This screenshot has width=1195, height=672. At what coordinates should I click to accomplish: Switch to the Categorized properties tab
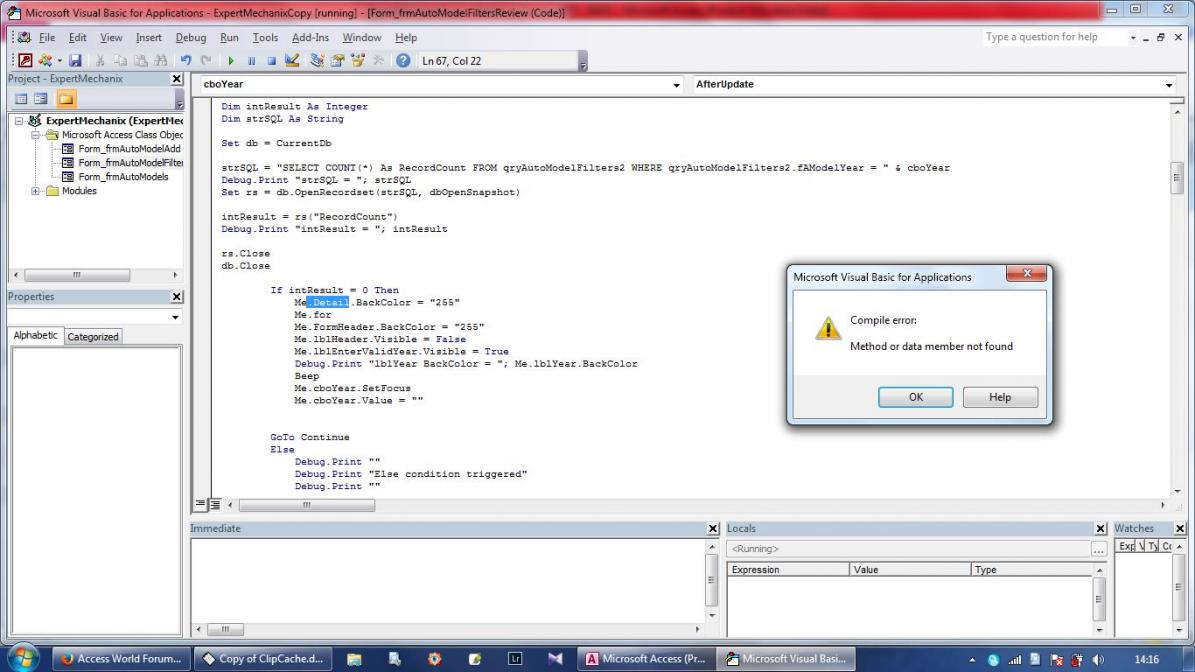pos(93,337)
